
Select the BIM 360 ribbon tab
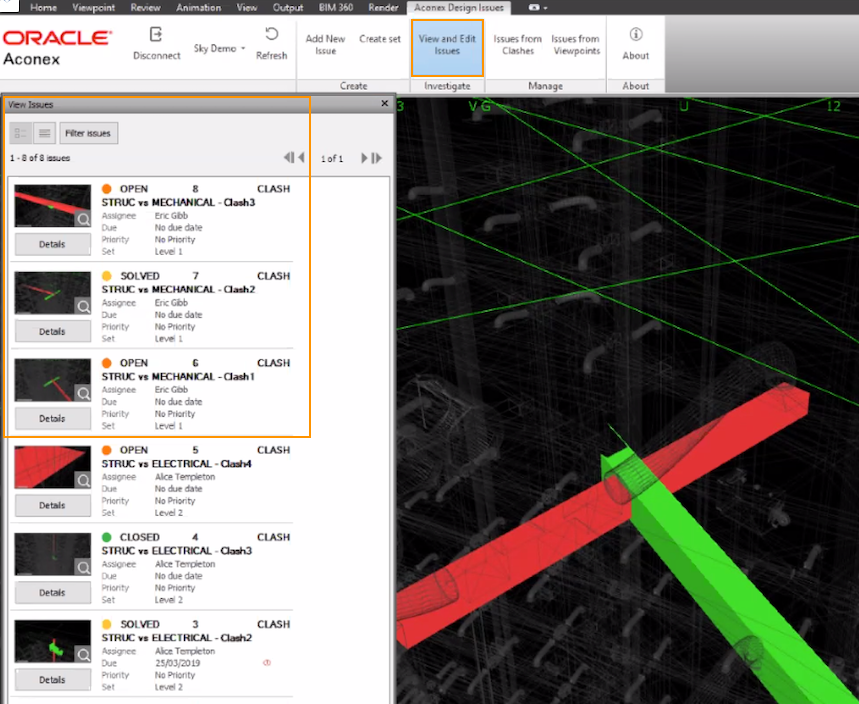click(x=336, y=8)
